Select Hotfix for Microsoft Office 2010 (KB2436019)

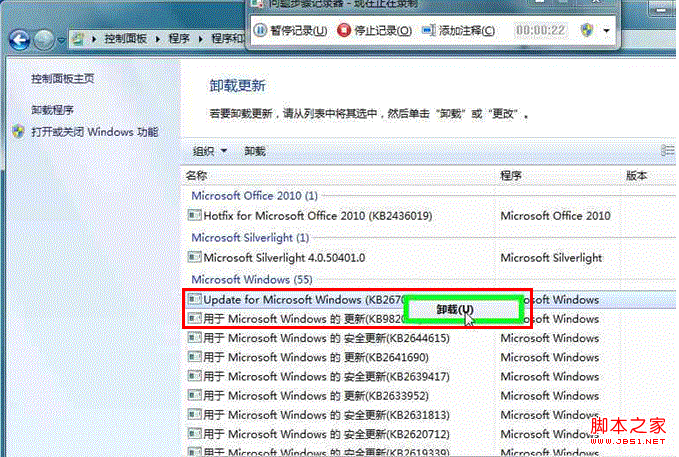[317, 216]
